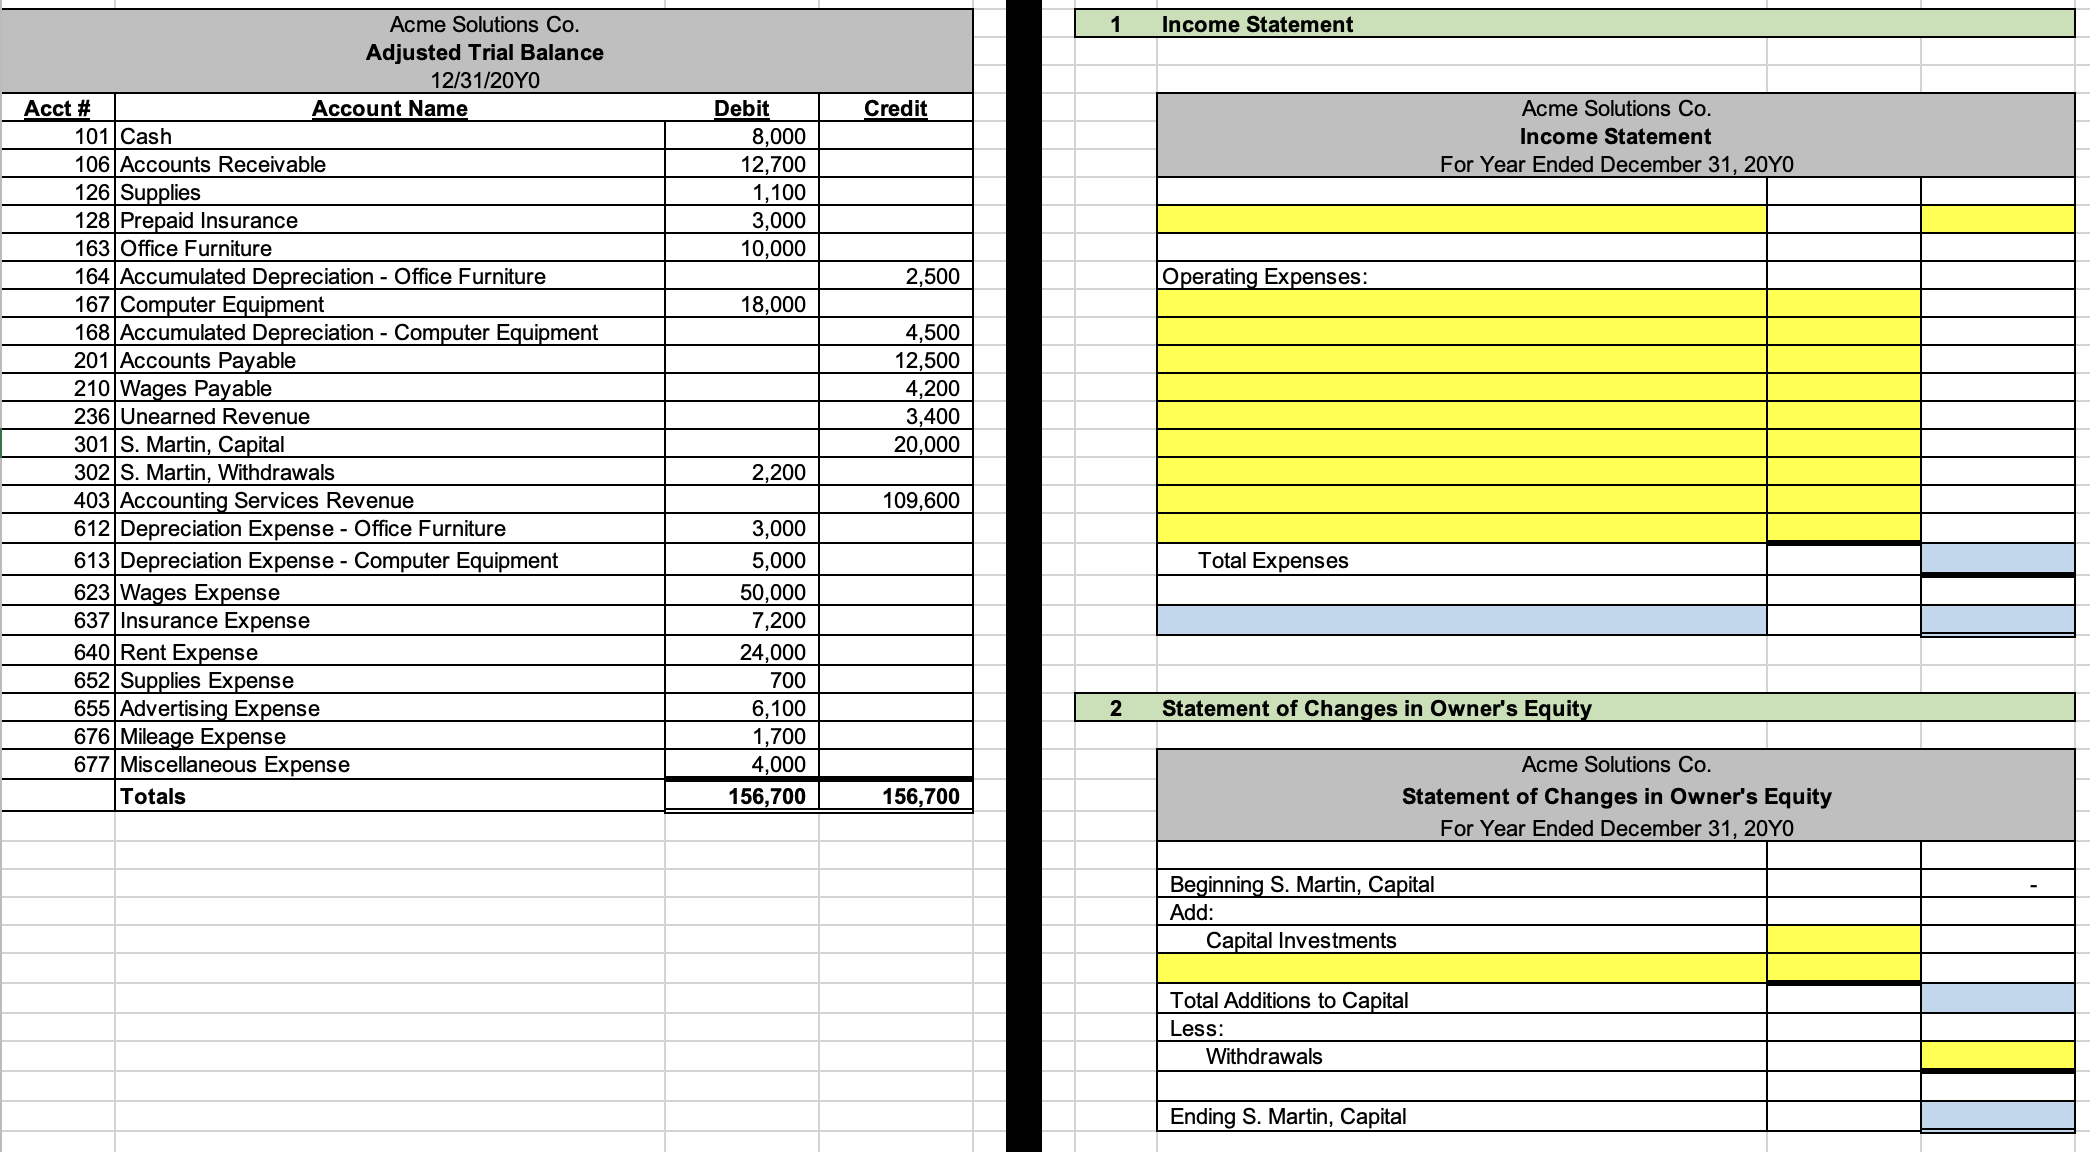This screenshot has height=1152, width=2090.
Task: Click the Supplies debit amount 1,100
Action: [x=742, y=192]
